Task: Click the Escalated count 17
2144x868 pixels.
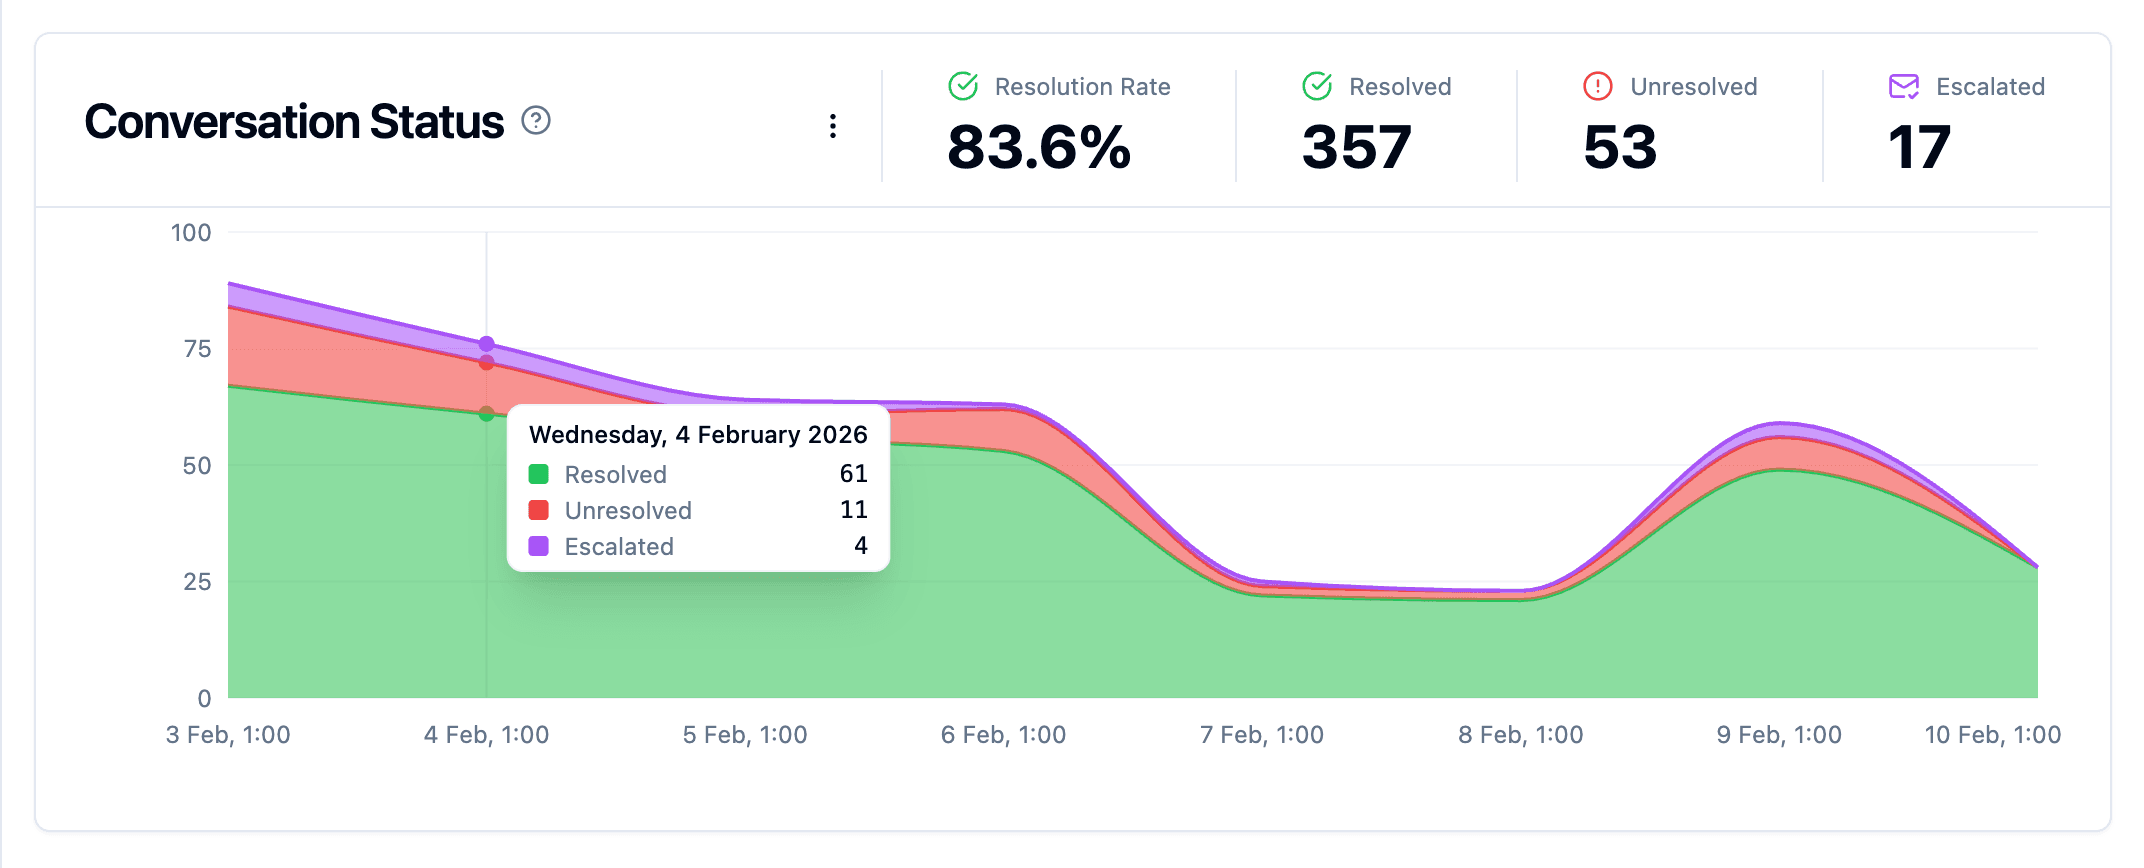Action: point(1919,147)
